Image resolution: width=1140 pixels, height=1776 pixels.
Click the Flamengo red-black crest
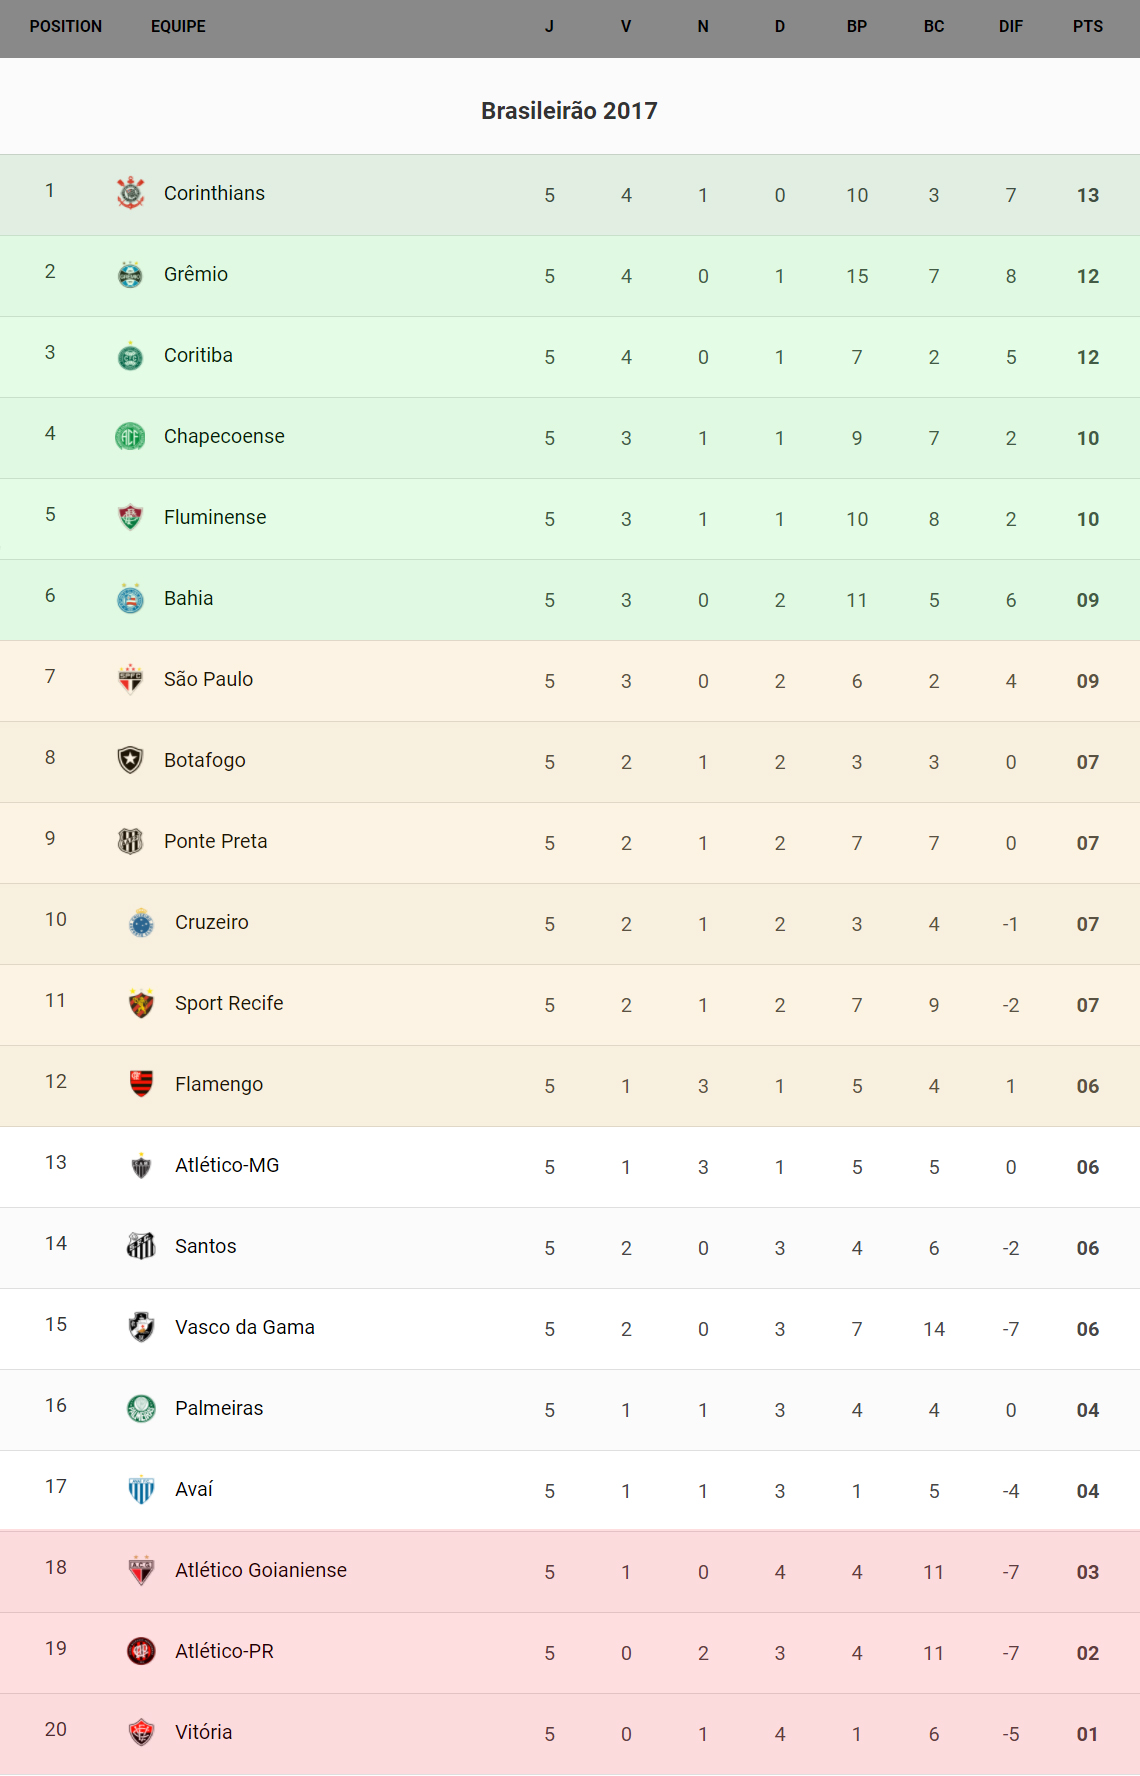141,1084
